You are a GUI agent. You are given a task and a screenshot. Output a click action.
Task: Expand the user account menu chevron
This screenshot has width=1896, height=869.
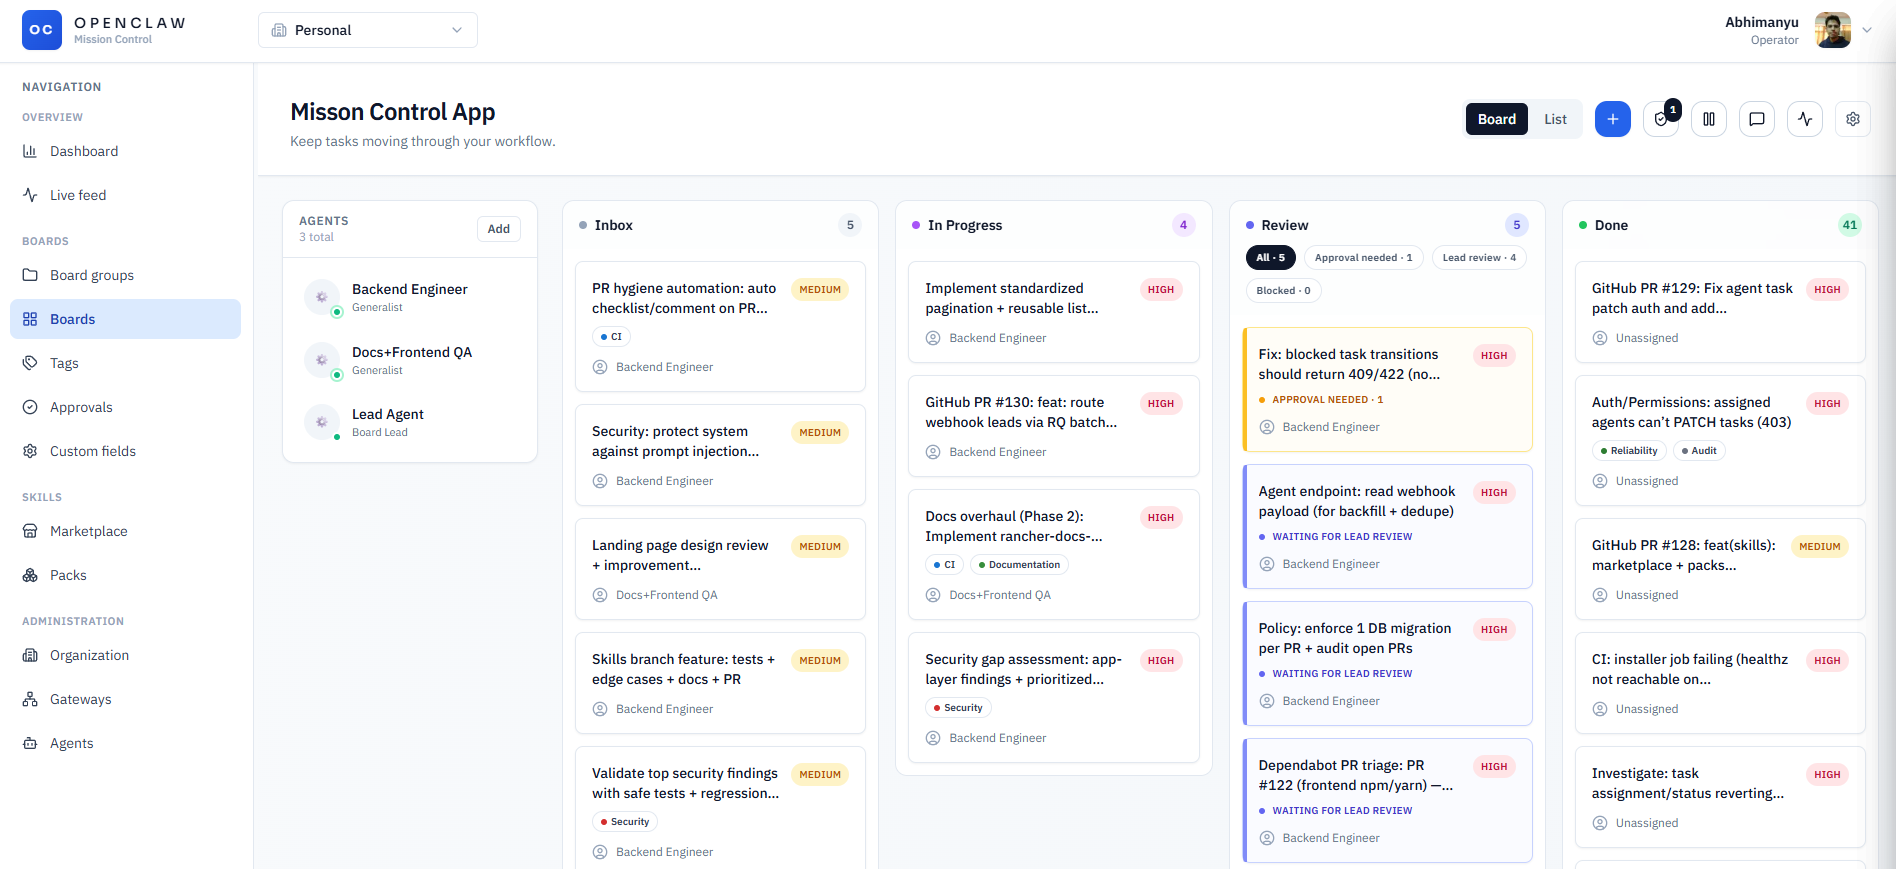coord(1866,30)
